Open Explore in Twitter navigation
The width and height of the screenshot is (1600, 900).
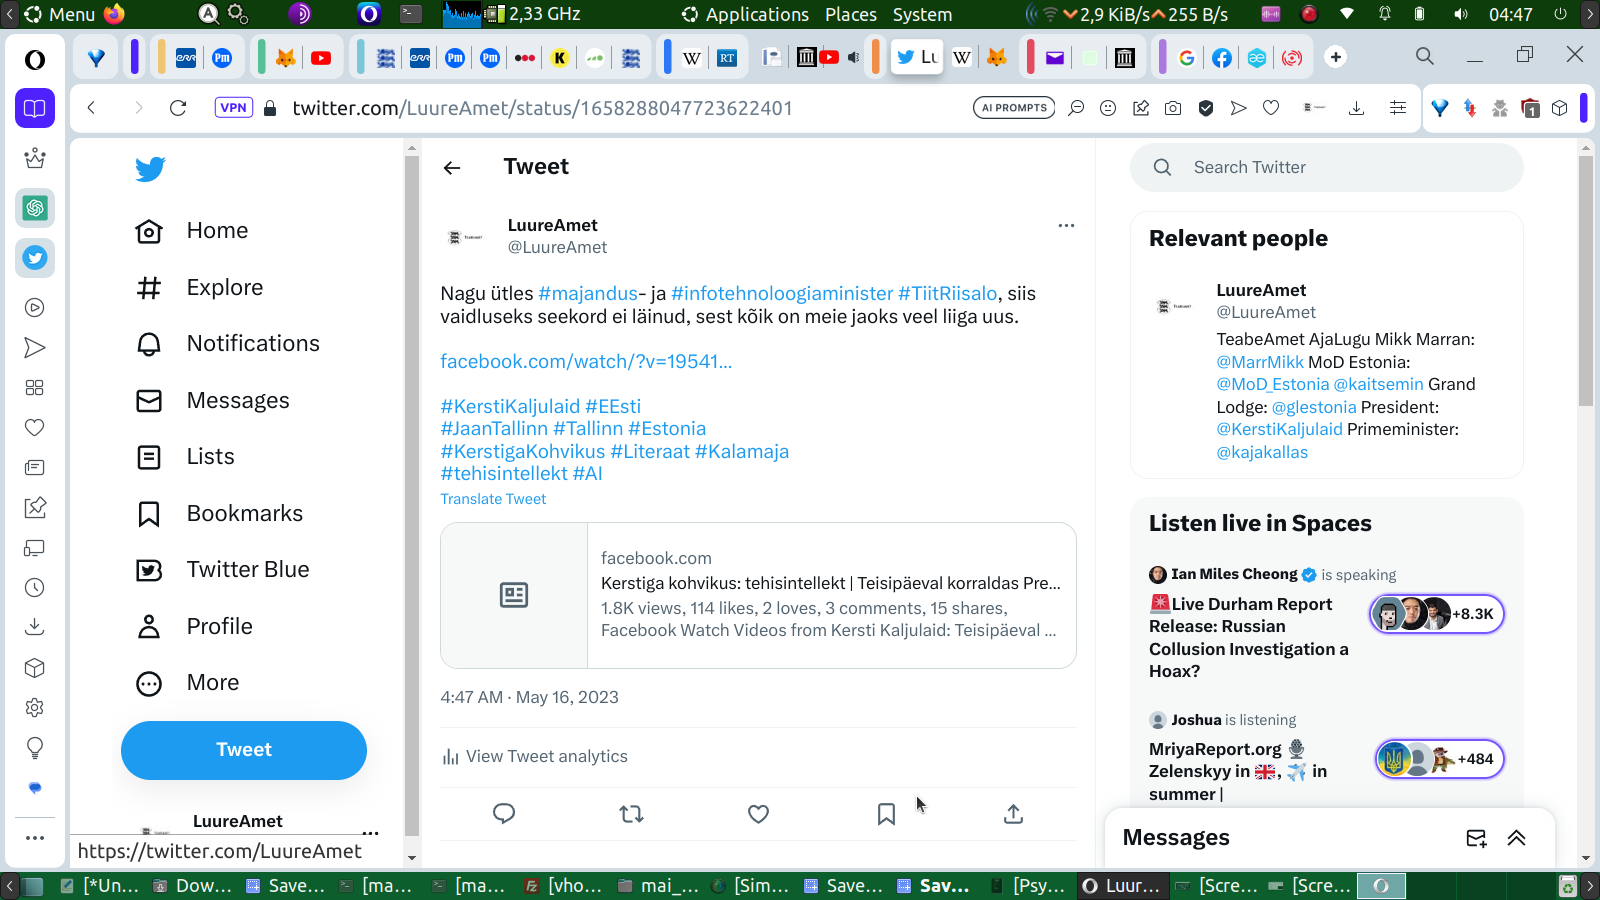pyautogui.click(x=199, y=288)
